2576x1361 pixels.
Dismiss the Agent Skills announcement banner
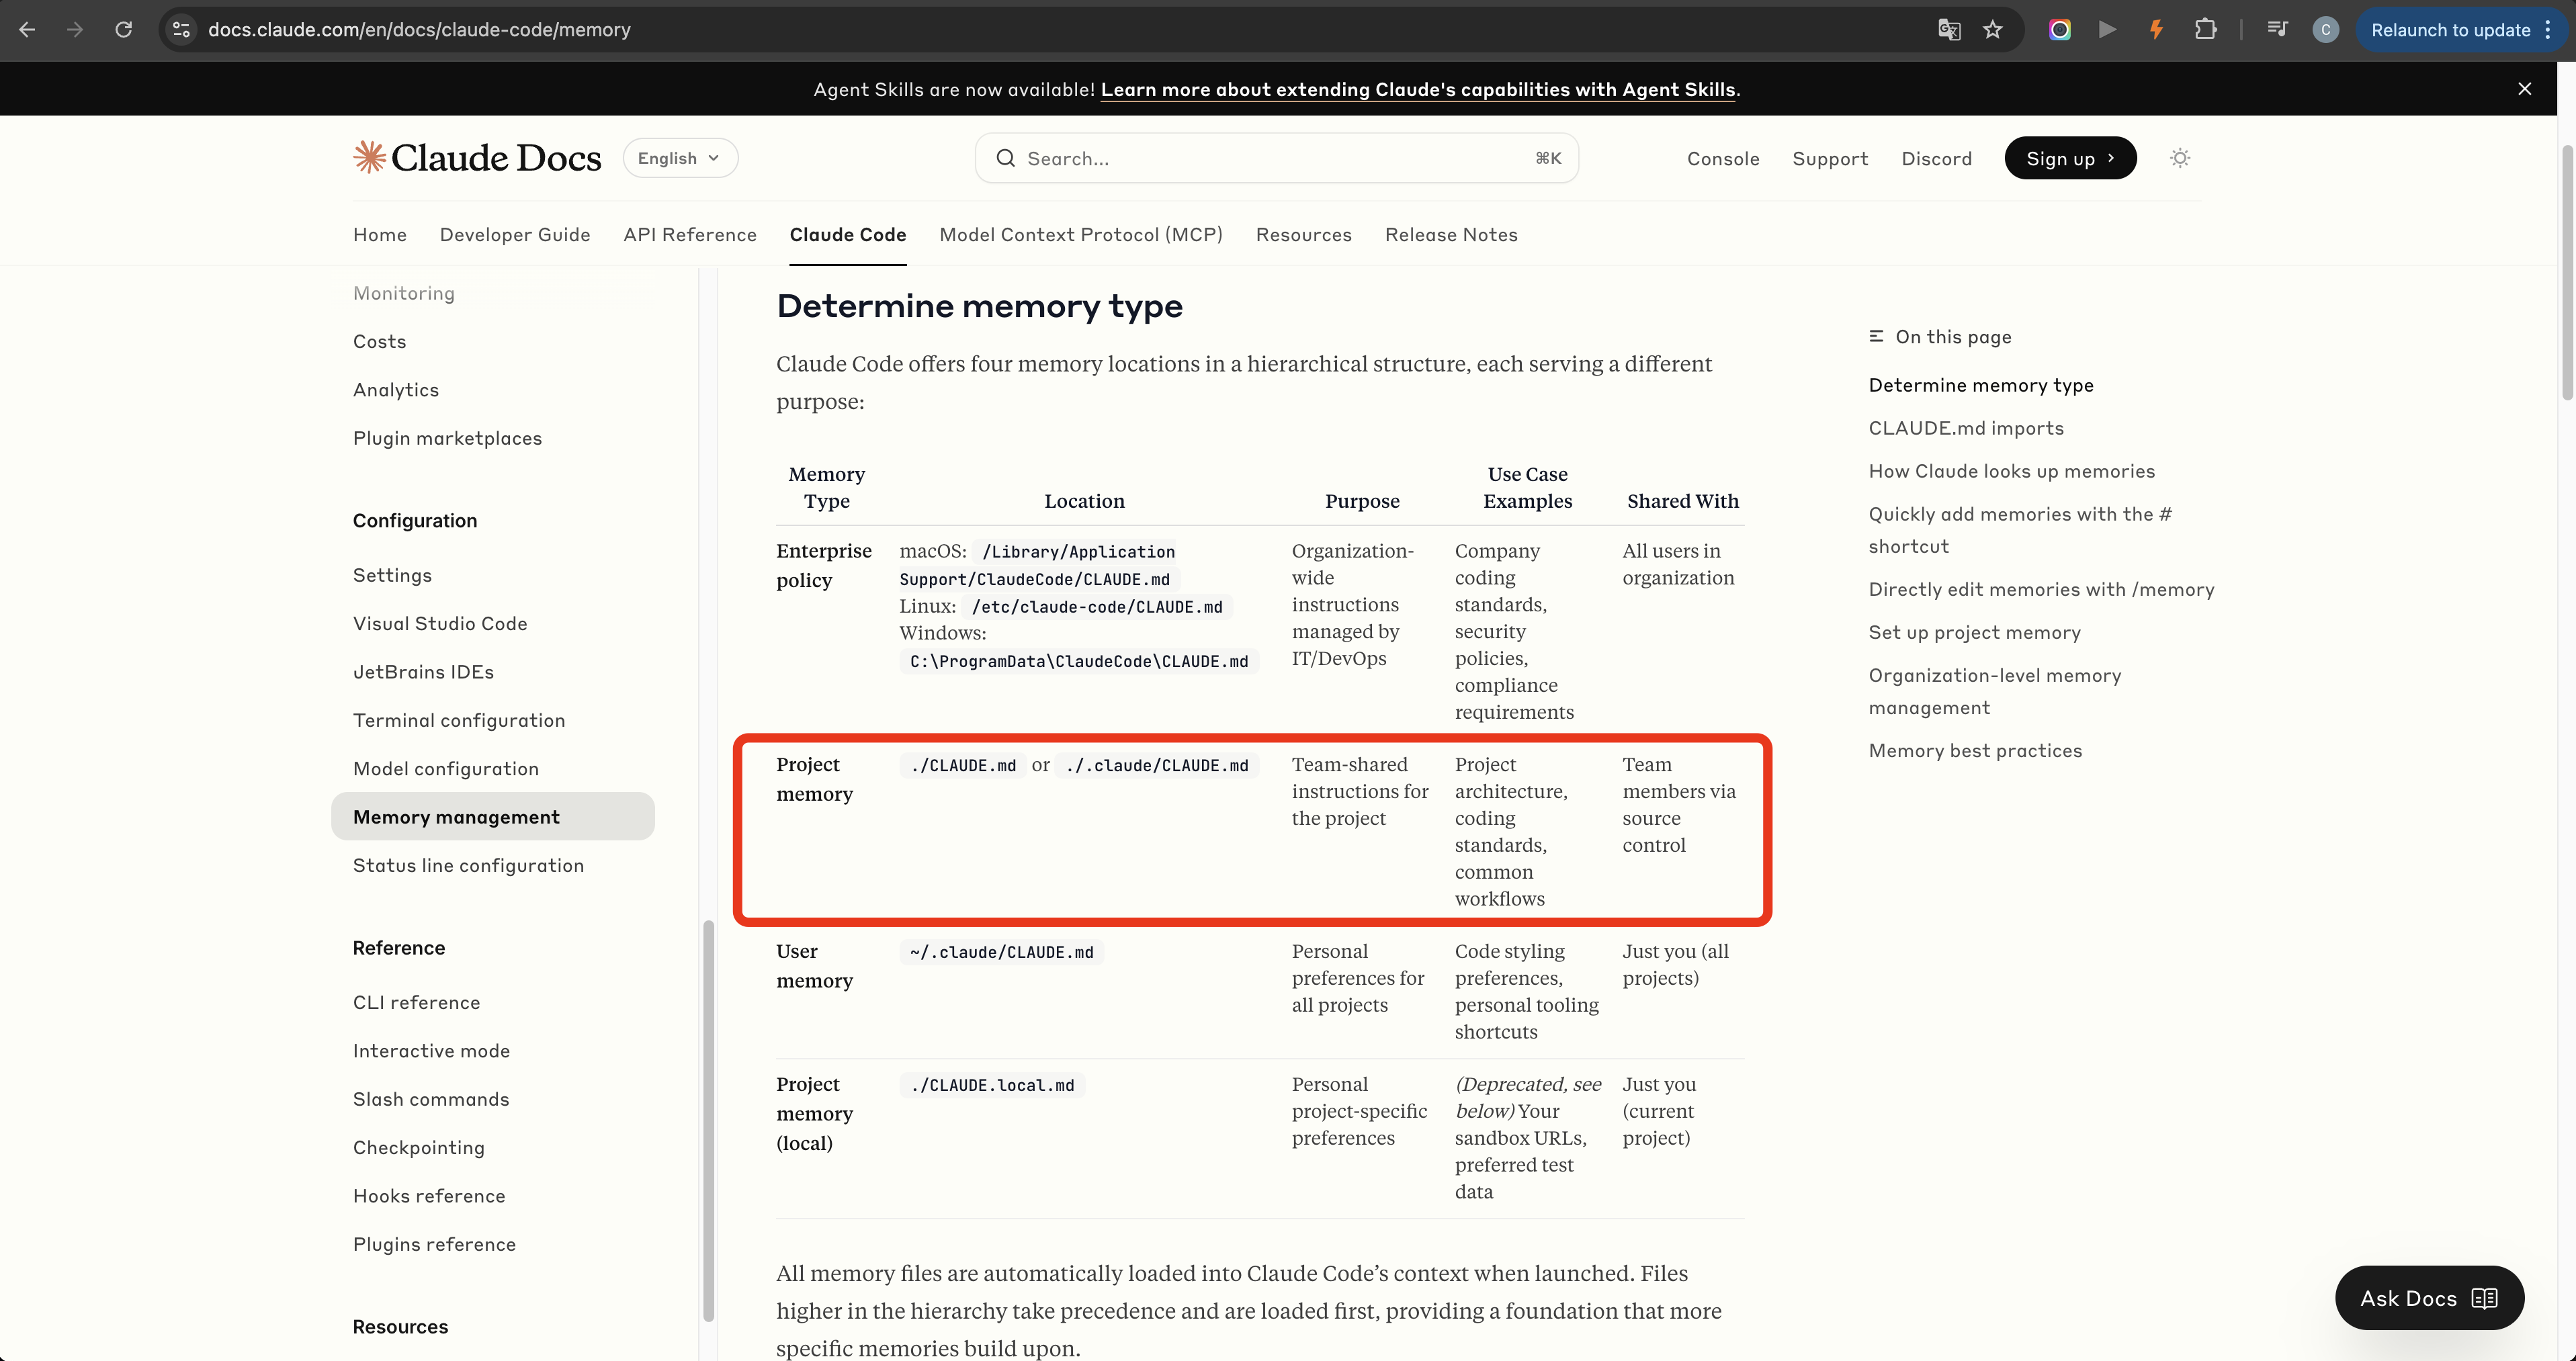pyautogui.click(x=2524, y=89)
